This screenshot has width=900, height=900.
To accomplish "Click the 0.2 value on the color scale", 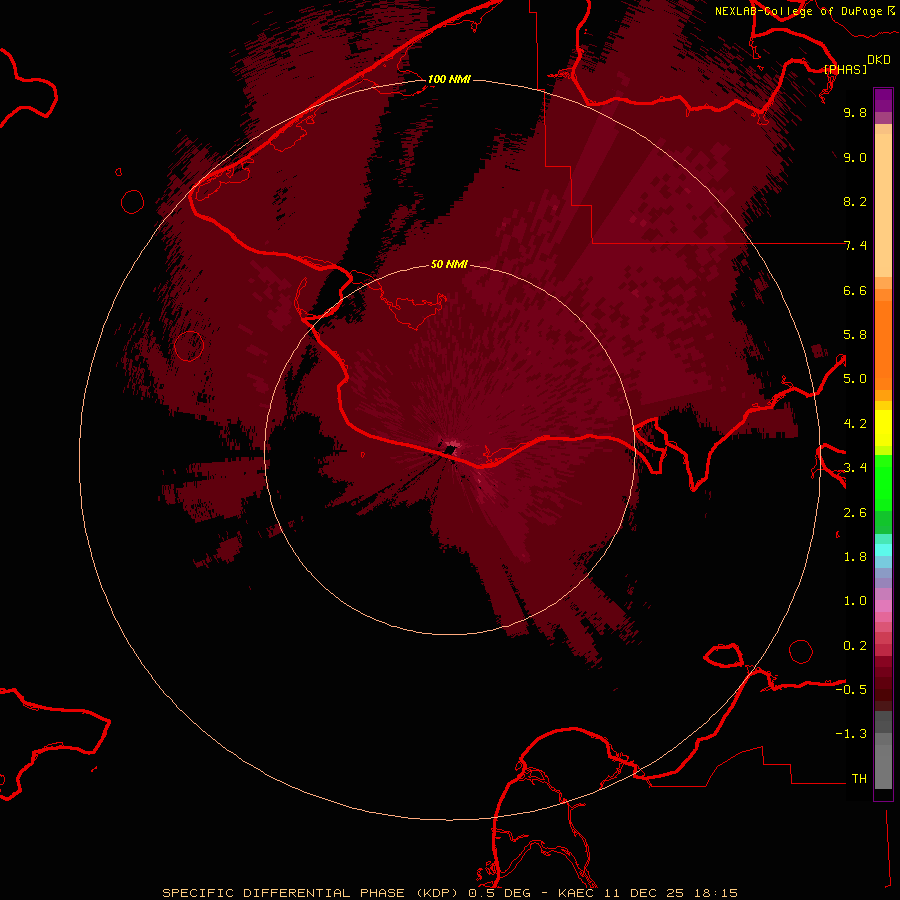I will (x=855, y=646).
